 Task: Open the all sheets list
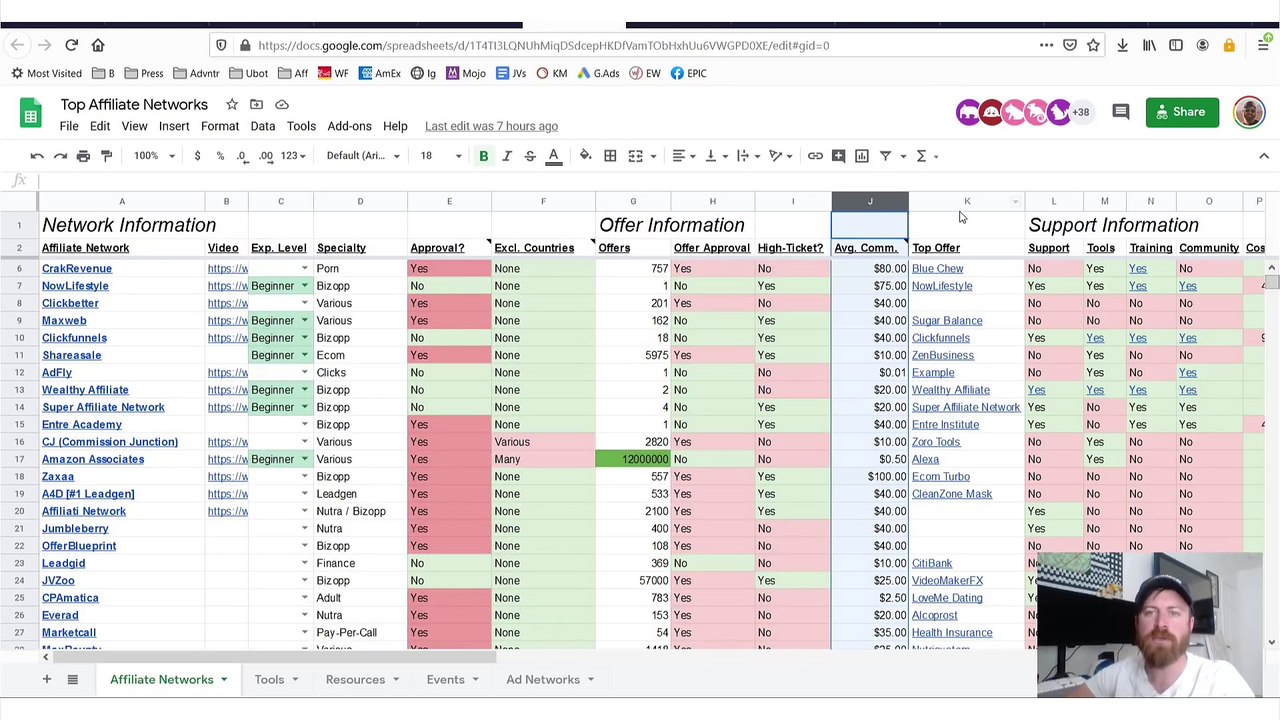72,679
